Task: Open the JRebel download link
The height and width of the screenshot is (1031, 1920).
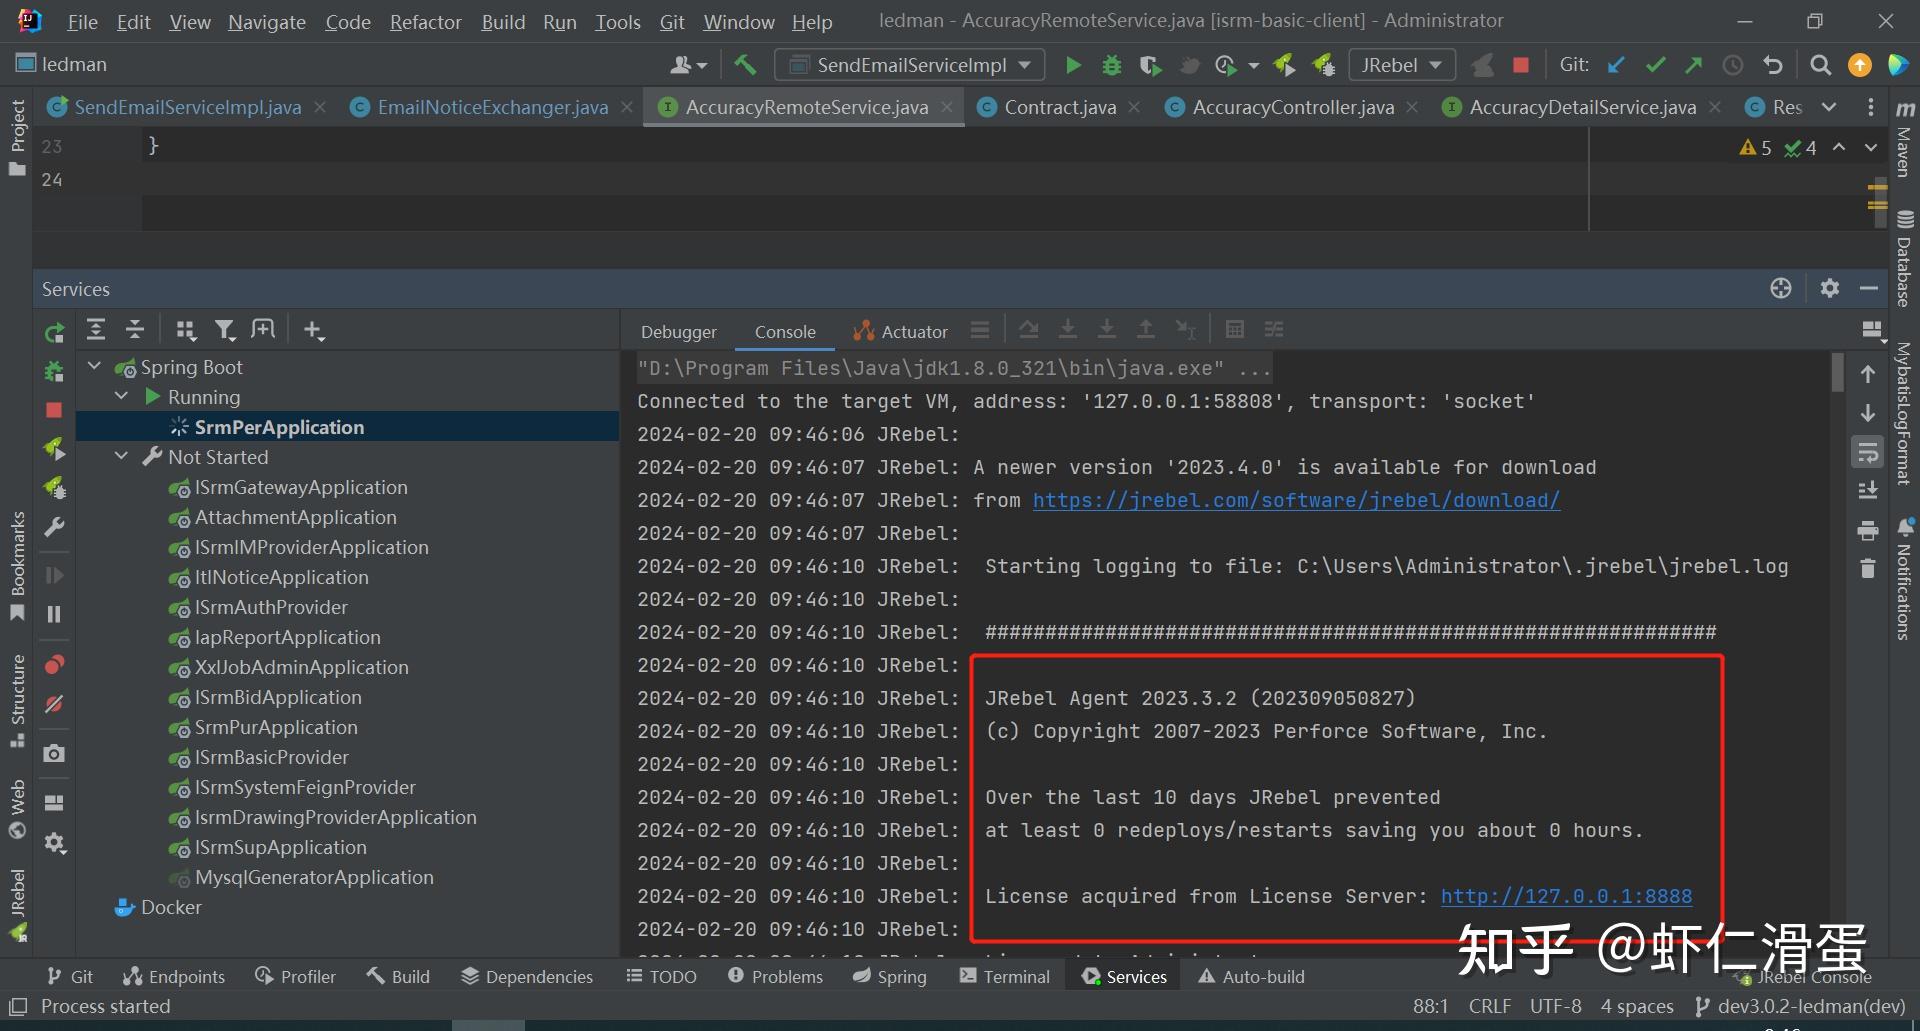Action: (1295, 500)
